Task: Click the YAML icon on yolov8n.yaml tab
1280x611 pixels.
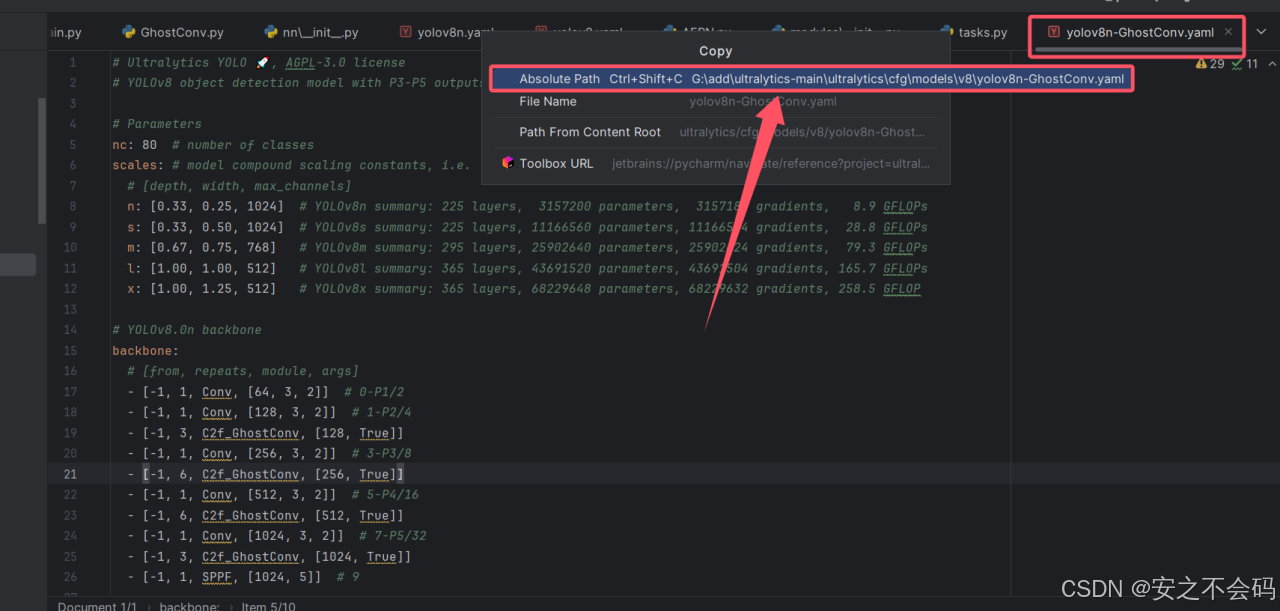Action: 405,32
